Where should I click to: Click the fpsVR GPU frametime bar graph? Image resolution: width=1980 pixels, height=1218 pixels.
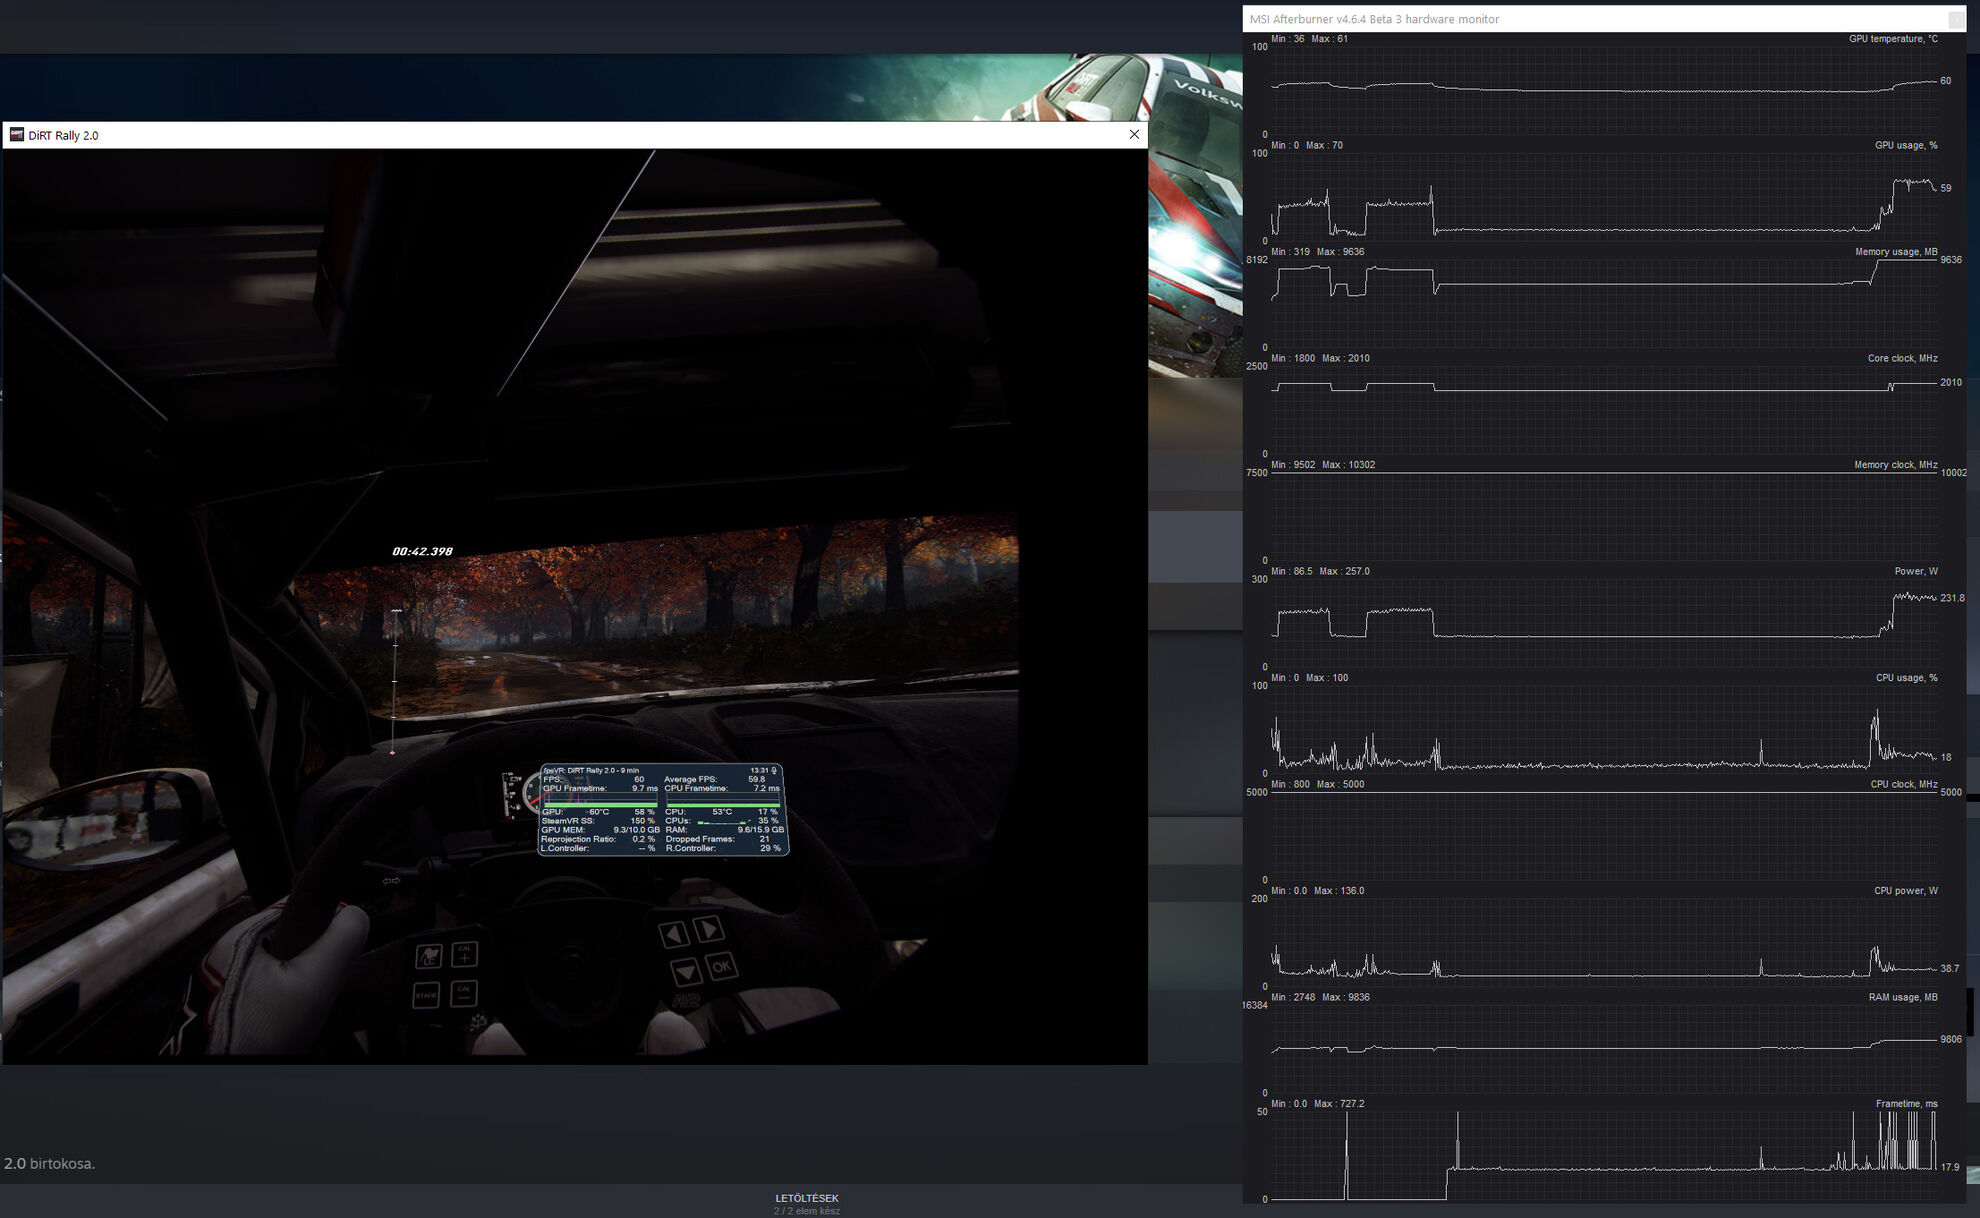(x=600, y=800)
